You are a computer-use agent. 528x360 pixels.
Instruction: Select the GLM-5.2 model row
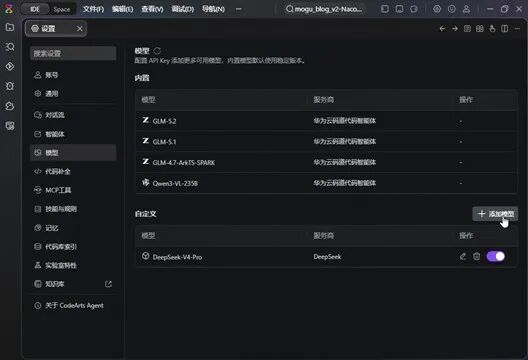(x=326, y=121)
